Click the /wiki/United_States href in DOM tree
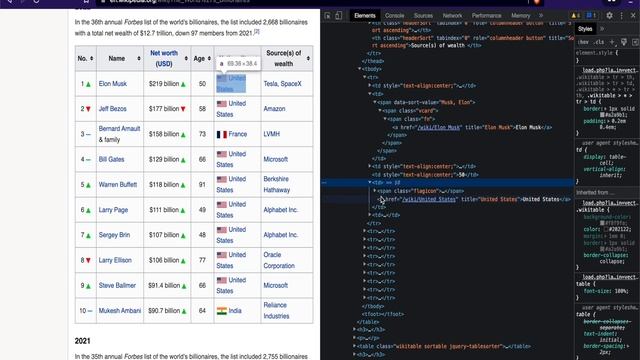 pyautogui.click(x=429, y=199)
